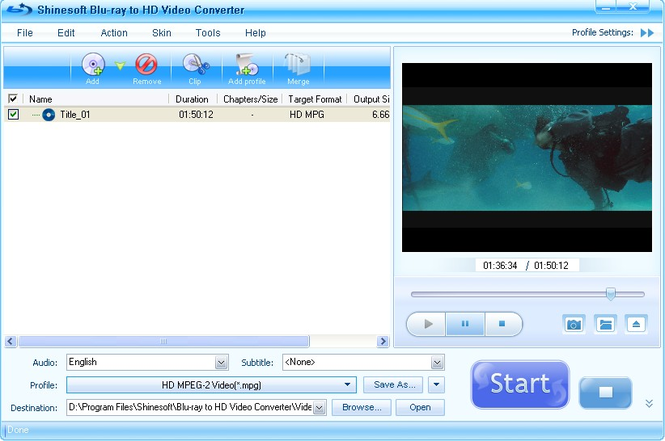This screenshot has height=441, width=665.
Task: Open the Tools menu
Action: [x=208, y=33]
